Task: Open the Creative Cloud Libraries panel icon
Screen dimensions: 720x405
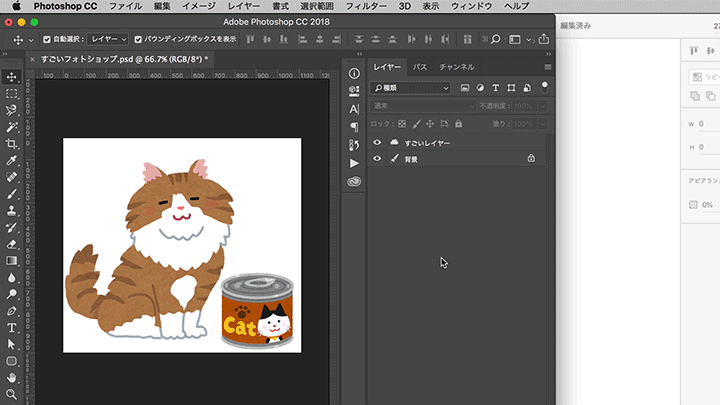Action: tap(354, 182)
